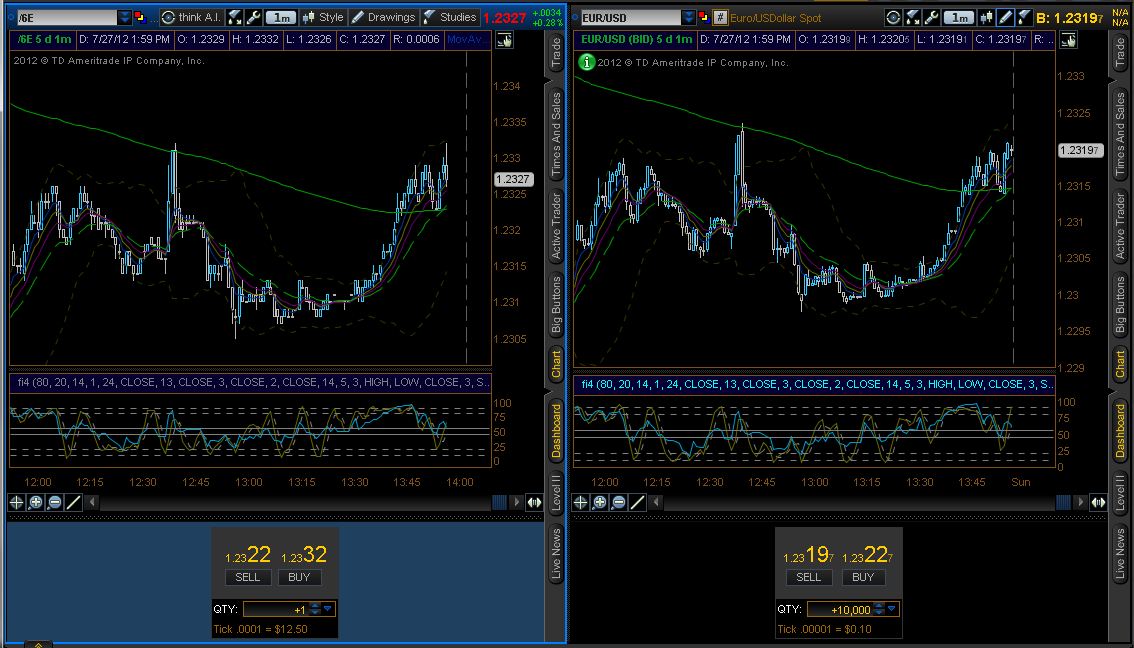Screen dimensions: 1134x648
Task: Click candlestick style icon in EUR/USD toolbar
Action: click(986, 17)
